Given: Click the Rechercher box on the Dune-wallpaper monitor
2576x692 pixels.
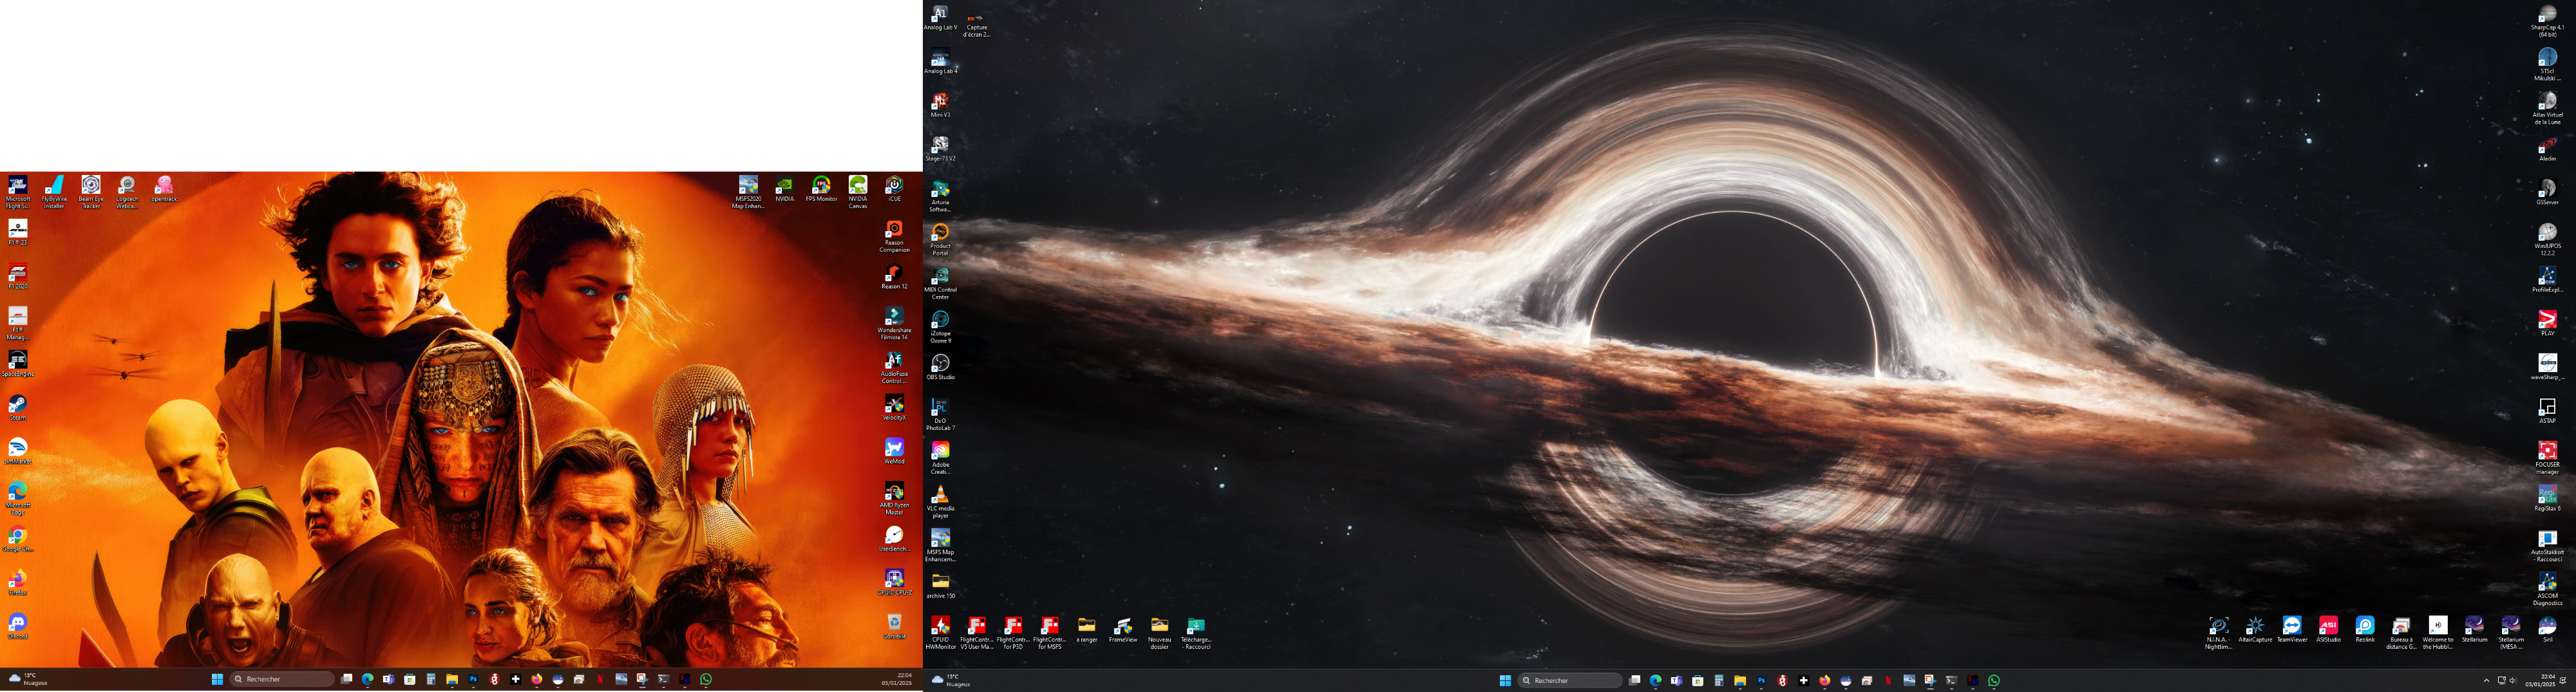Looking at the screenshot, I should (282, 679).
